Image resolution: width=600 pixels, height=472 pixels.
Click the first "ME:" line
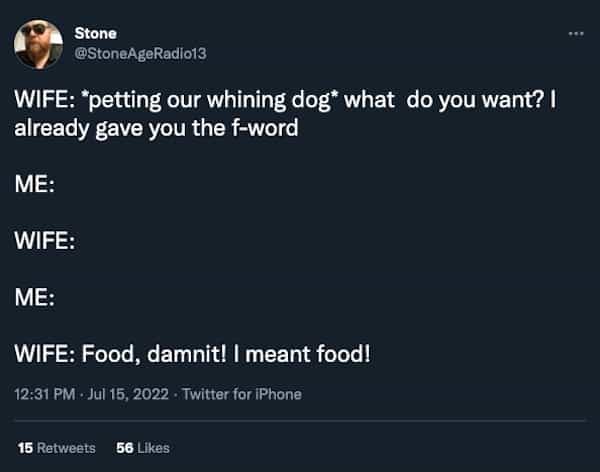click(x=35, y=185)
